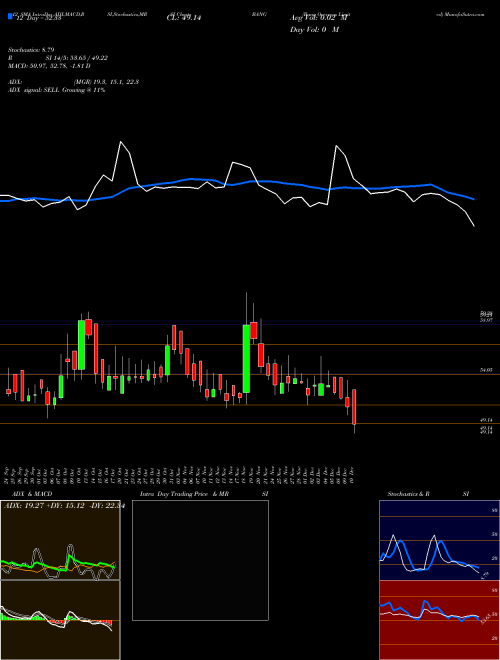
Task: Click the "Stochastics & R SI" panel title
Action: (x=428, y=494)
